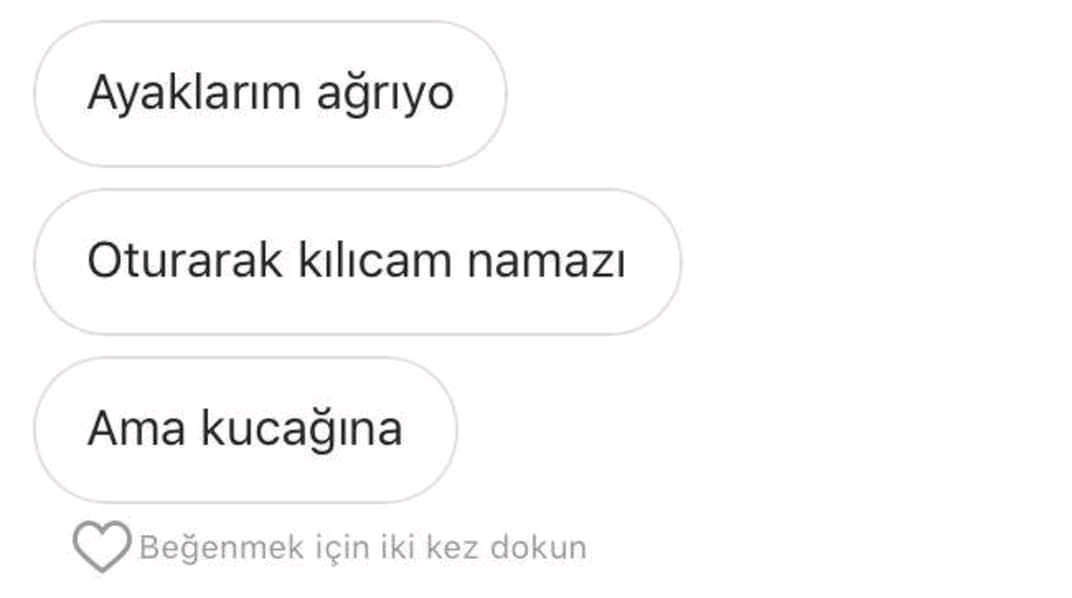Click the word "Beğenmek" beside the heart
The width and height of the screenshot is (1072, 598).
pyautogui.click(x=222, y=547)
